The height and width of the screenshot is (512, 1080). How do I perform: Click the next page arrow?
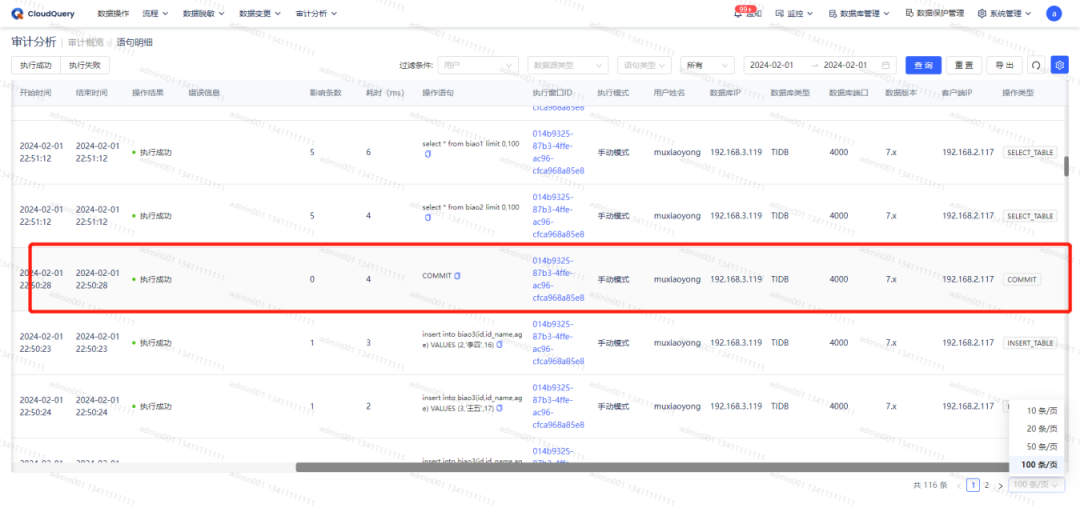(x=1000, y=485)
